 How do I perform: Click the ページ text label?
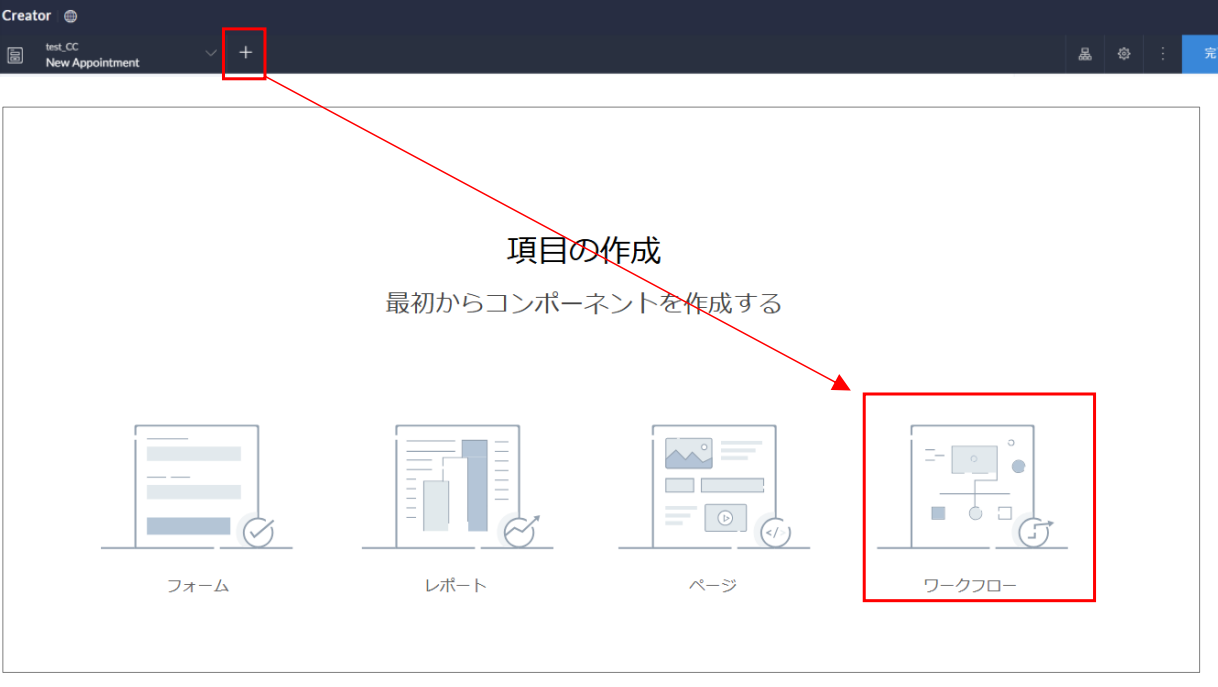click(714, 586)
